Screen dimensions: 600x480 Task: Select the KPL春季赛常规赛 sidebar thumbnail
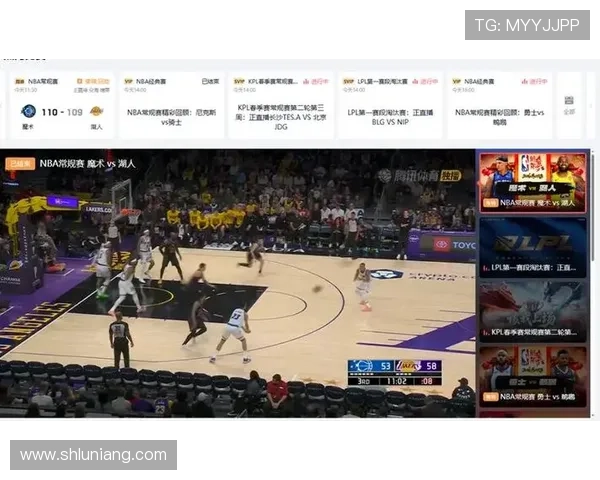pyautogui.click(x=533, y=312)
